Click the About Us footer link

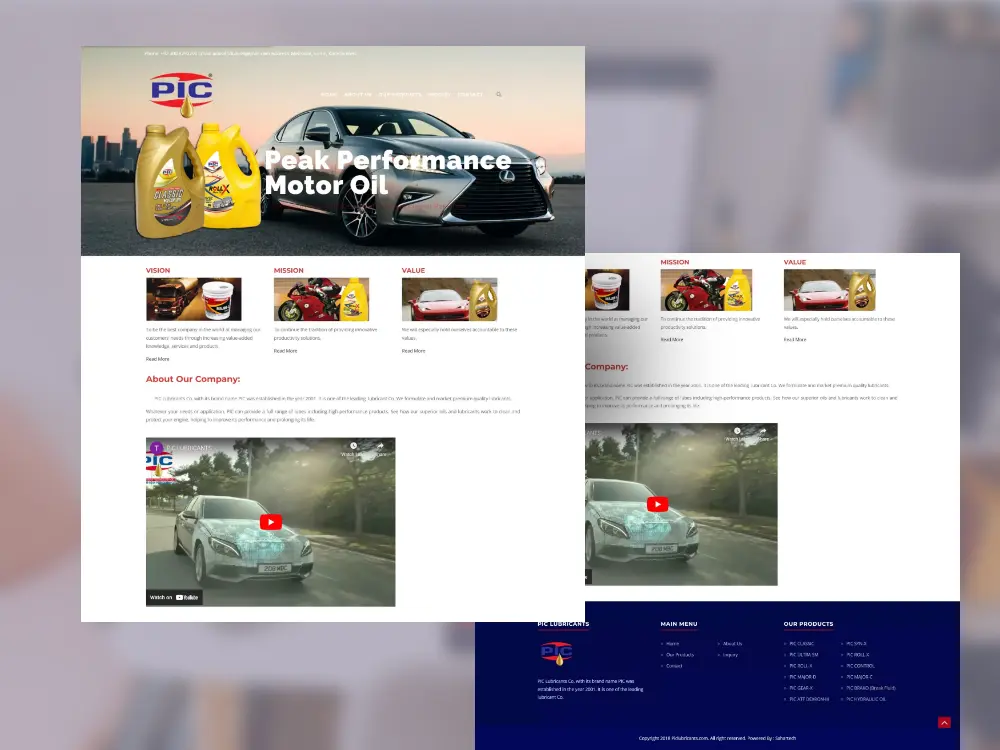[732, 644]
